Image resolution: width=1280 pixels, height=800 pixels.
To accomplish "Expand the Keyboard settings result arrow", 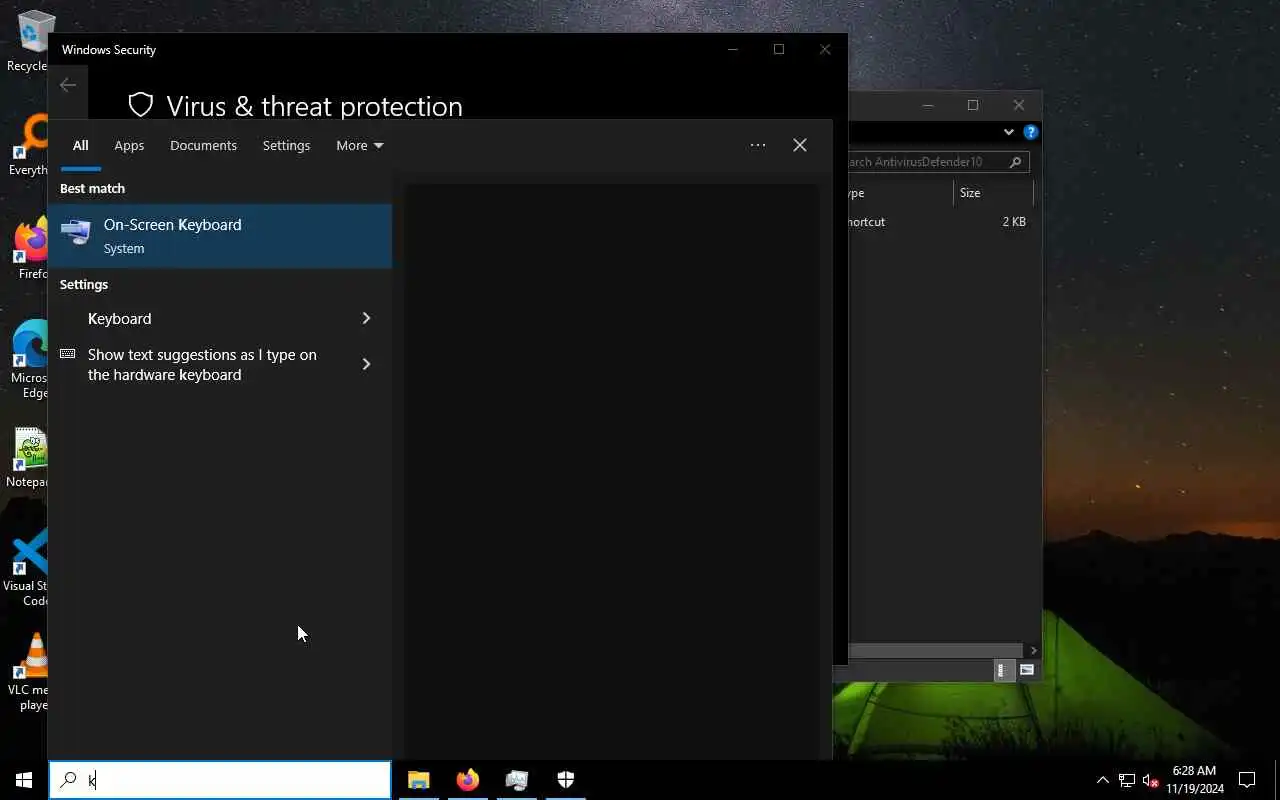I will click(366, 318).
